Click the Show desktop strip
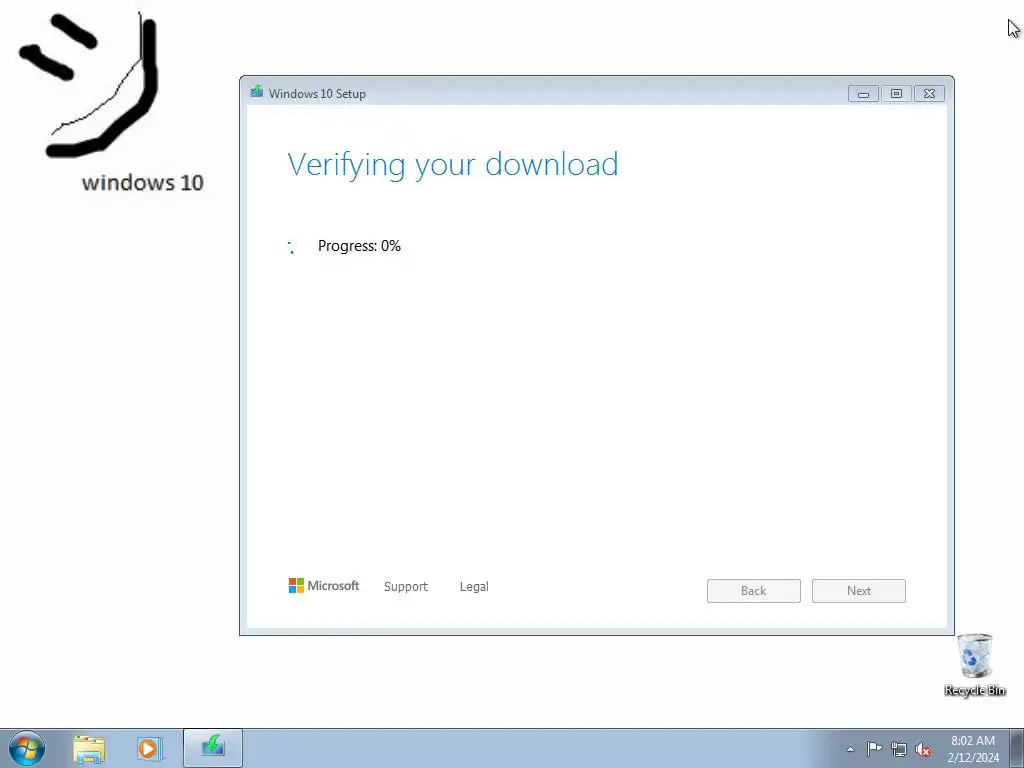The width and height of the screenshot is (1024, 768). click(x=1016, y=748)
